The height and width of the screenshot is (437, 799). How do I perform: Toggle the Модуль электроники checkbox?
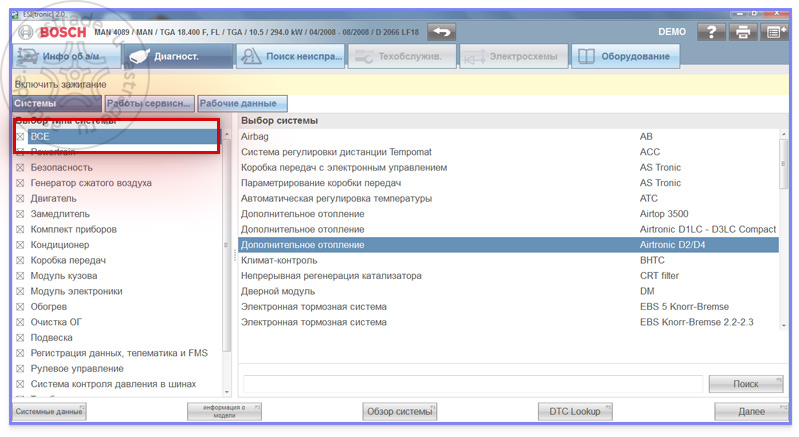tap(20, 291)
